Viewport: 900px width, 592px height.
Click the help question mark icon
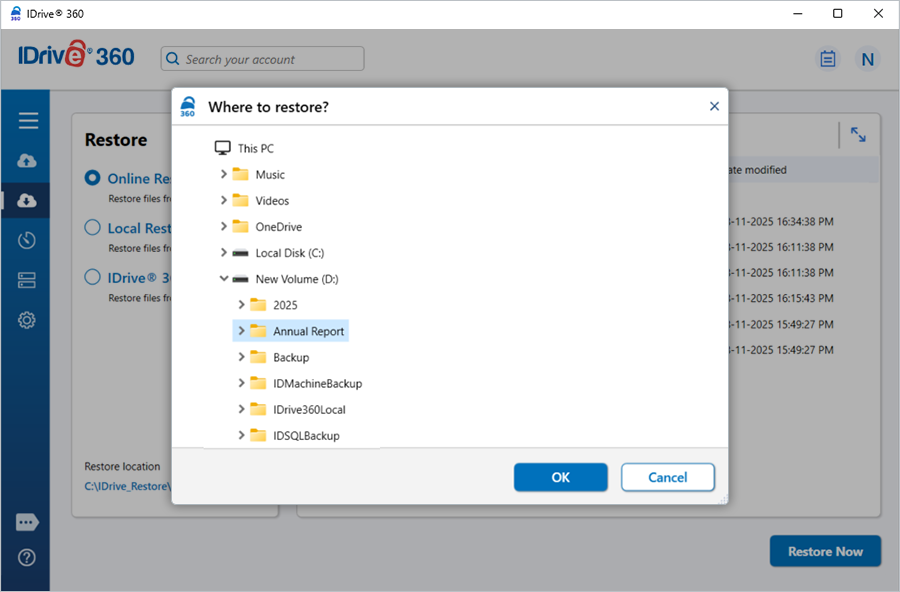(27, 558)
